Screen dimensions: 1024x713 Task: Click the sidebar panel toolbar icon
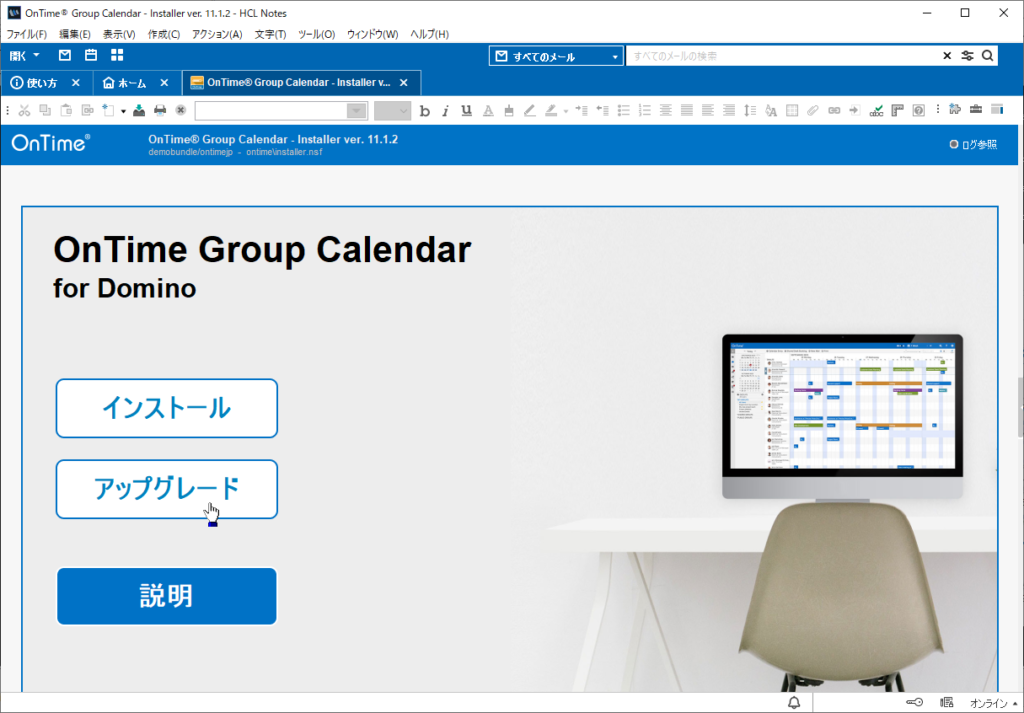coord(997,109)
